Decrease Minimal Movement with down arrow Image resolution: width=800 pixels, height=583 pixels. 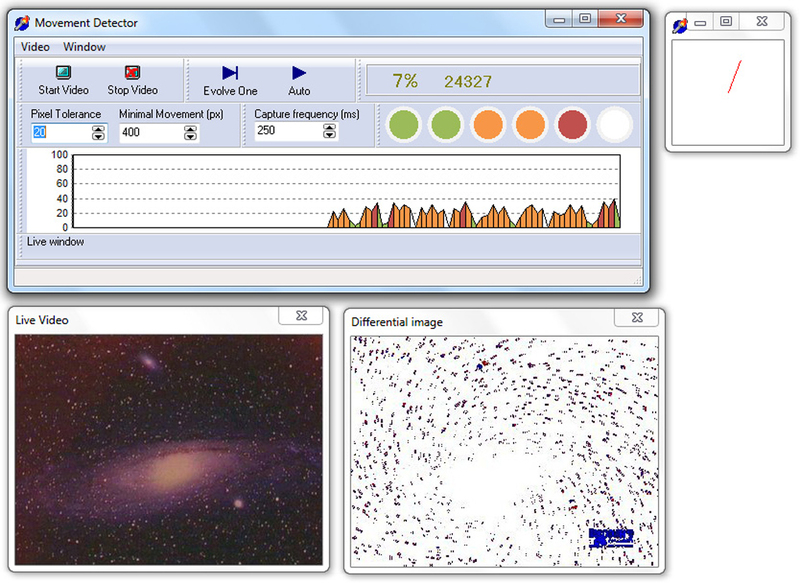pos(190,137)
